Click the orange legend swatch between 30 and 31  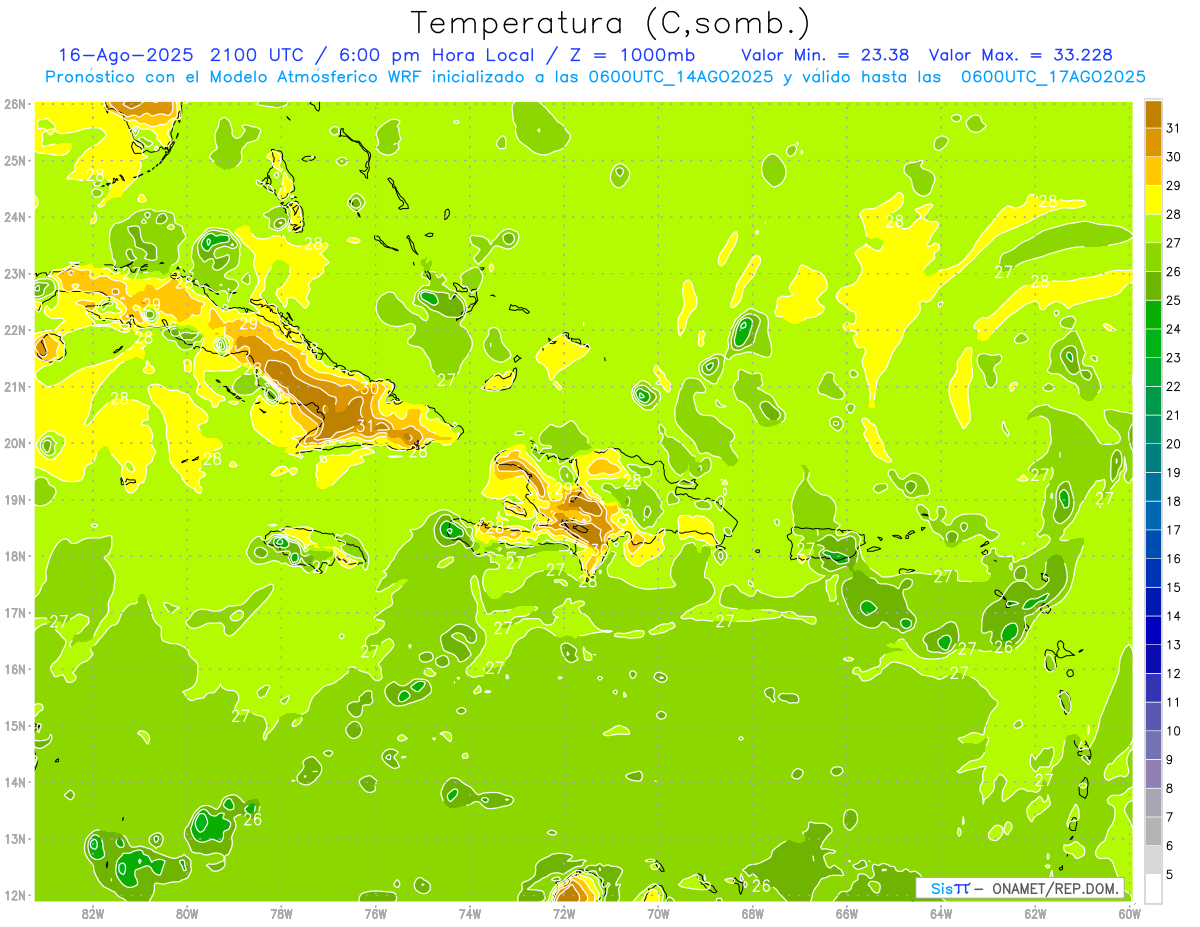[x=1153, y=141]
